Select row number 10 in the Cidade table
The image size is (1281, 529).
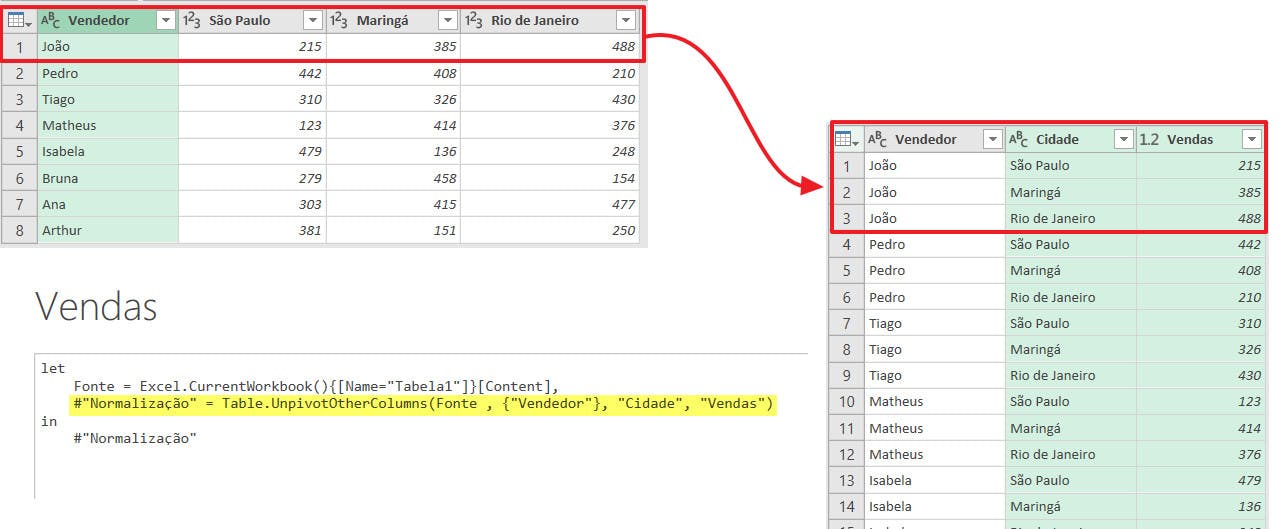pyautogui.click(x=847, y=401)
